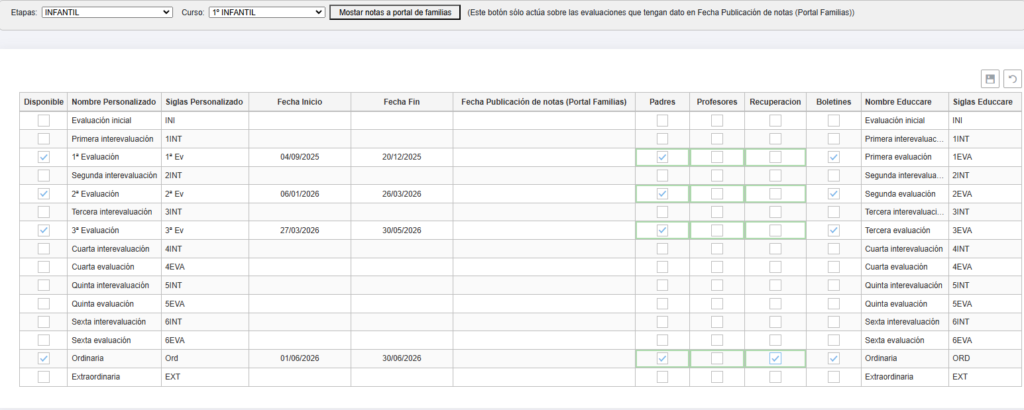Sort by Fecha Inicio column header
The height and width of the screenshot is (410, 1024).
coord(300,102)
